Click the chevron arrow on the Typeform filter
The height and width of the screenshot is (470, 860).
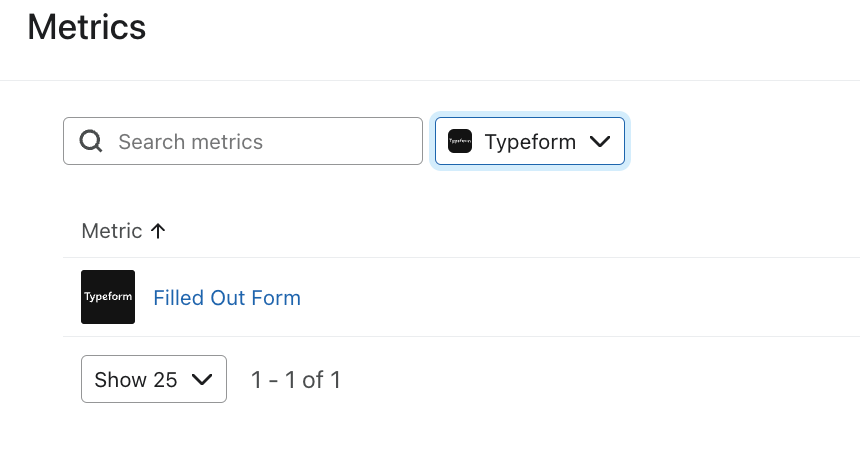pos(600,142)
